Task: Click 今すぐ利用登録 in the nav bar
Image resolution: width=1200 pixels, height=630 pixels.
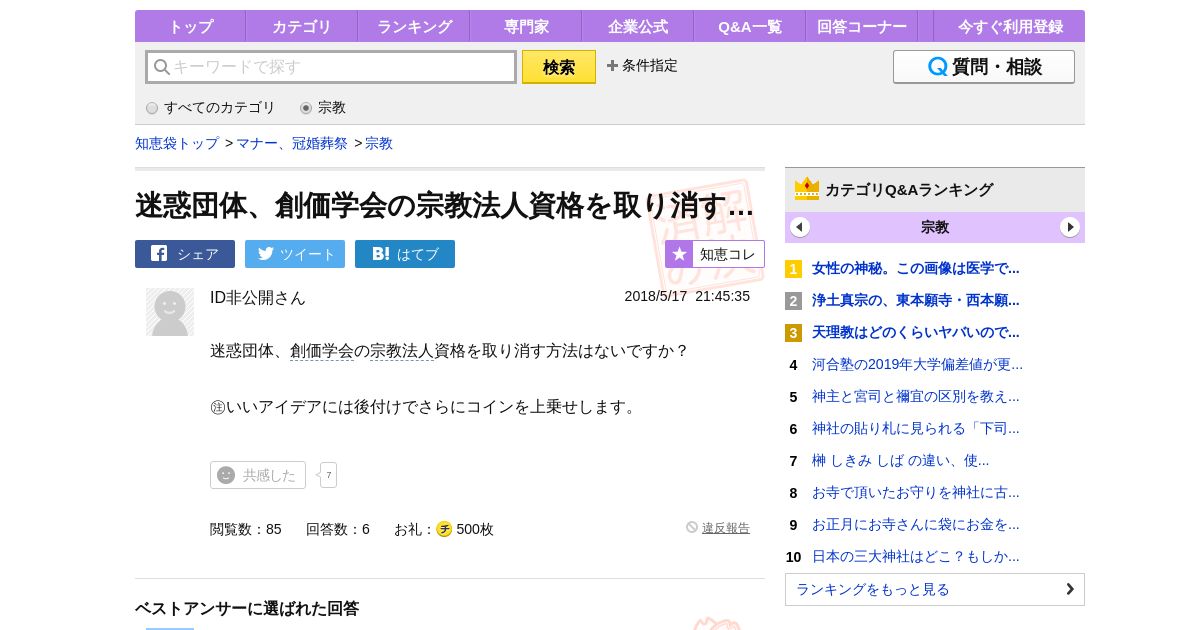Action: pyautogui.click(x=1010, y=27)
